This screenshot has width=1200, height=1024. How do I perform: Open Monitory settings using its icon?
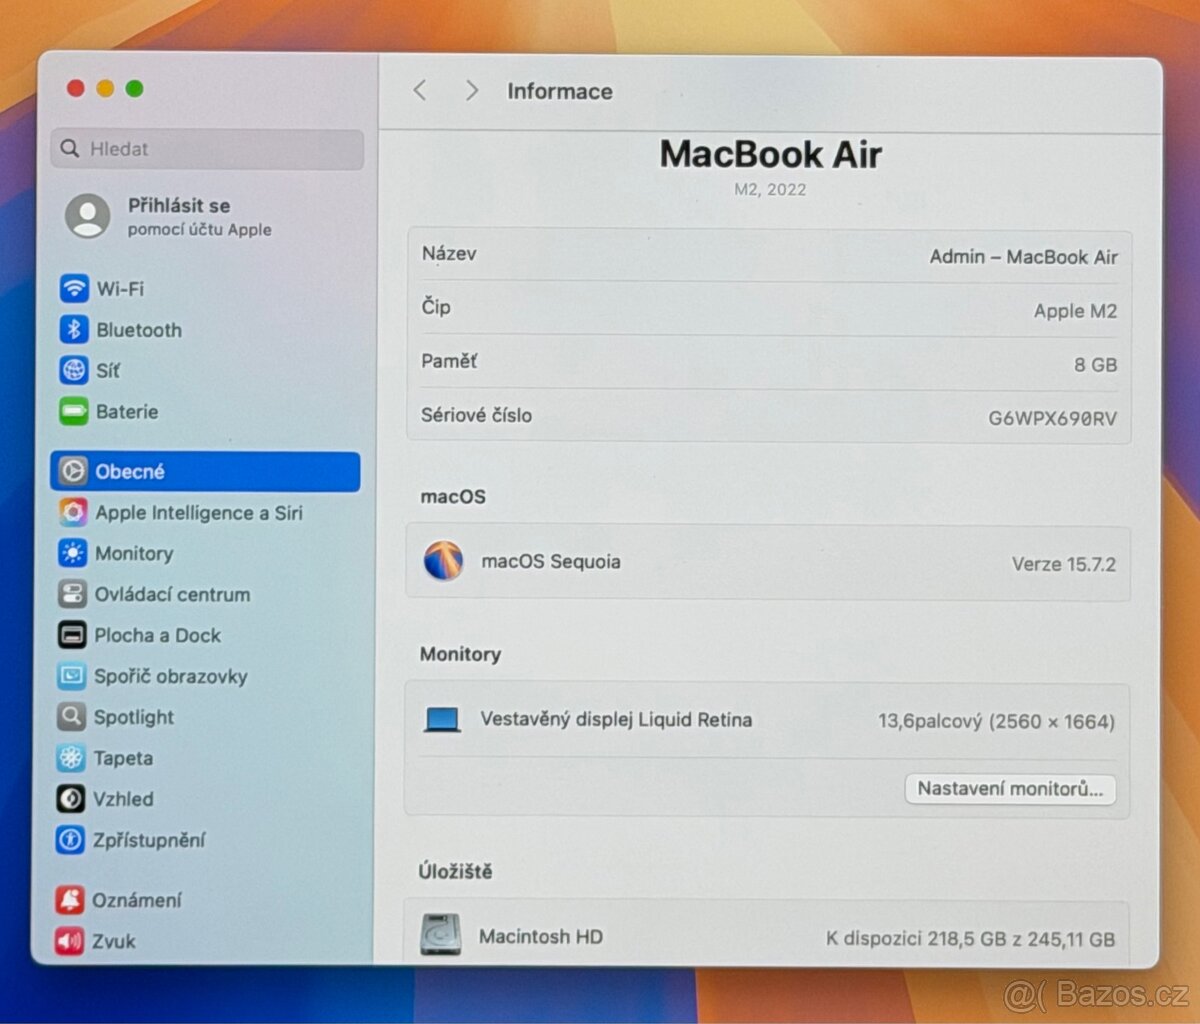pyautogui.click(x=74, y=553)
